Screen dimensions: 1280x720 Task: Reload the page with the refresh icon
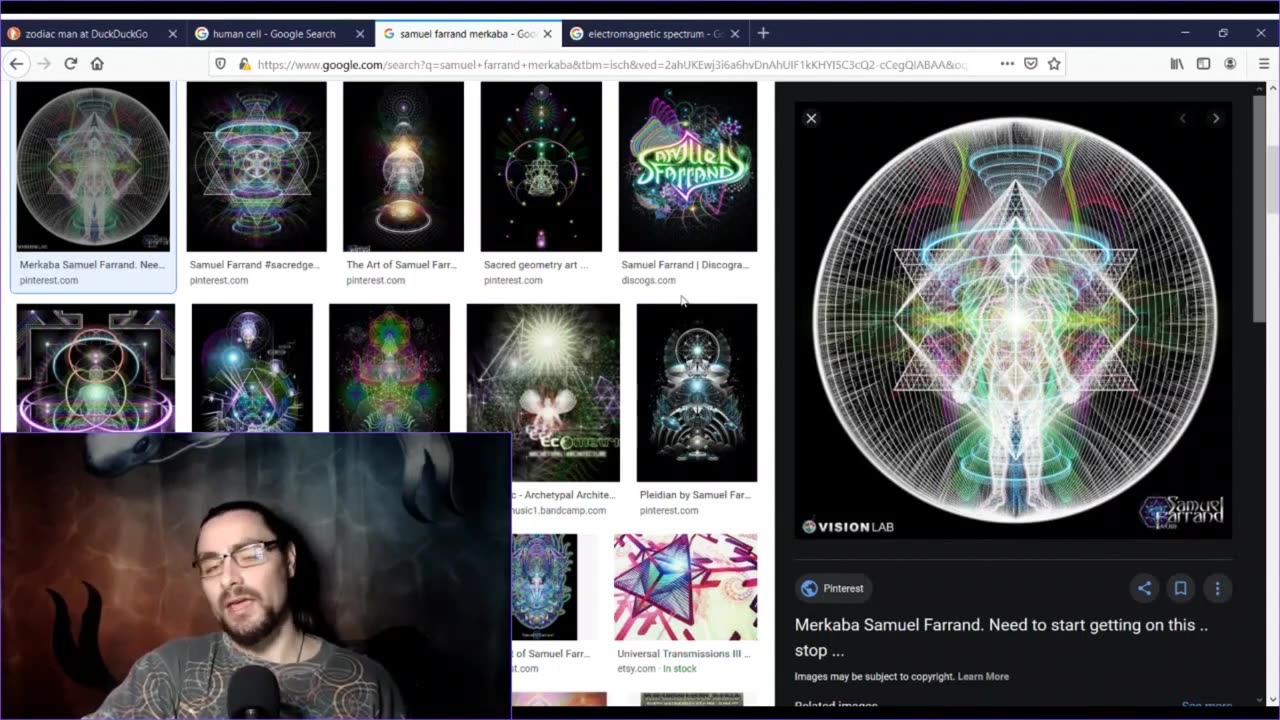pos(70,63)
